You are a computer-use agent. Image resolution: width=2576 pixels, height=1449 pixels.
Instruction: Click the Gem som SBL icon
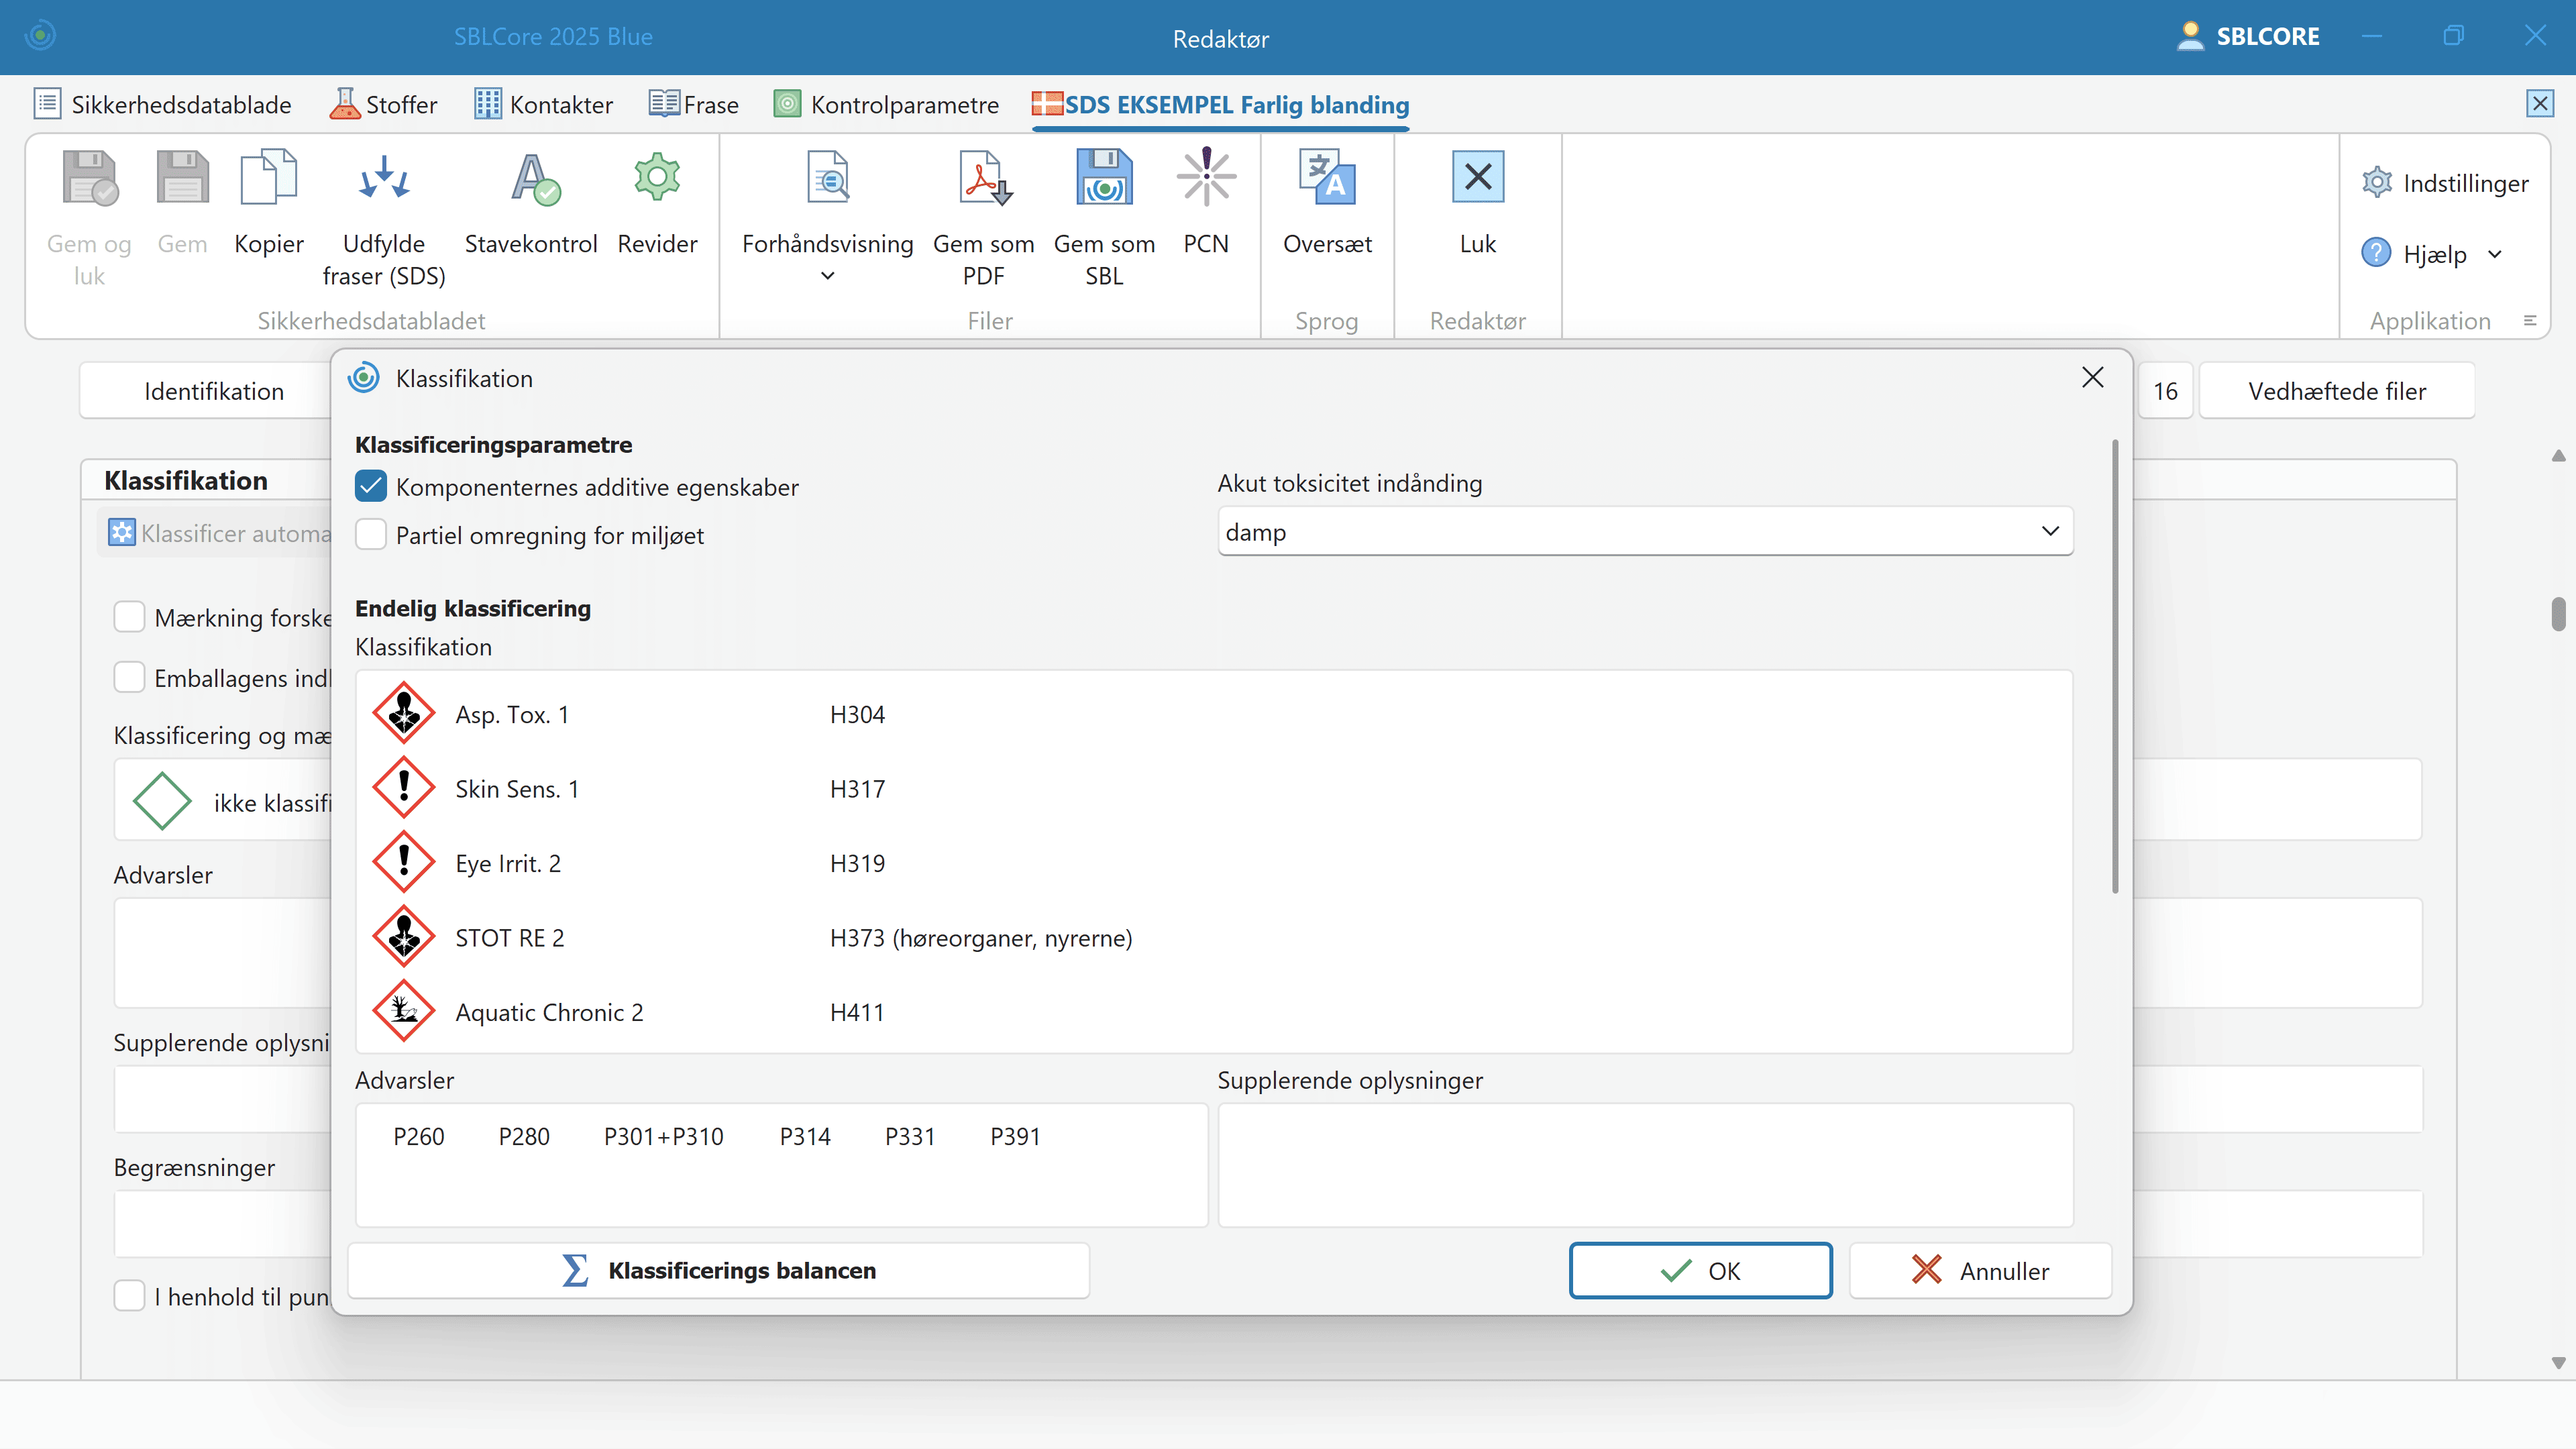pyautogui.click(x=1104, y=178)
